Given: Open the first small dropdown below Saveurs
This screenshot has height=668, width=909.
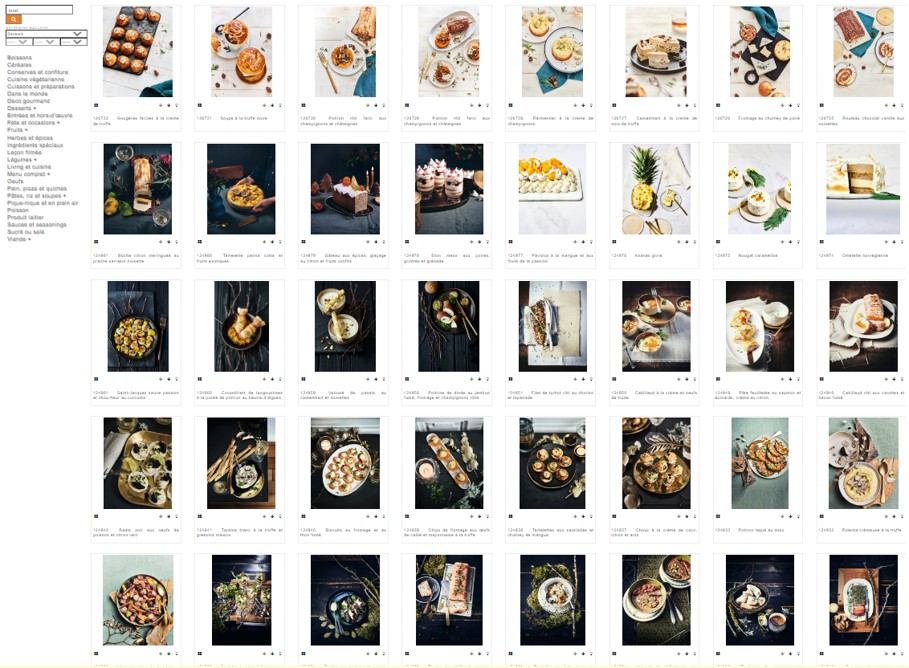Looking at the screenshot, I should [x=19, y=42].
